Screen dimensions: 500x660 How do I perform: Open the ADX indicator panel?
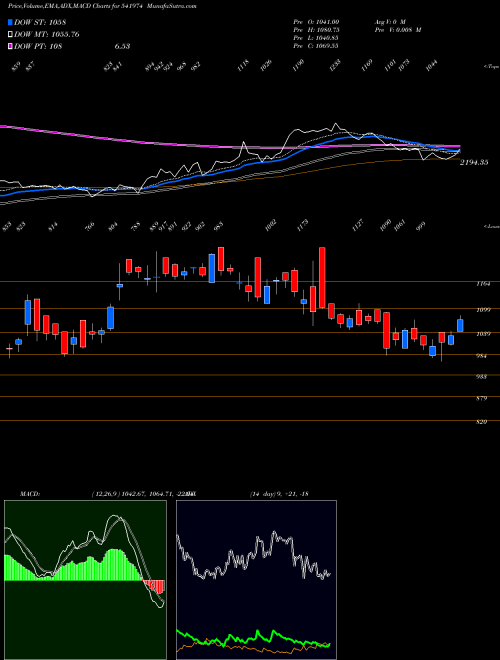coord(256,580)
